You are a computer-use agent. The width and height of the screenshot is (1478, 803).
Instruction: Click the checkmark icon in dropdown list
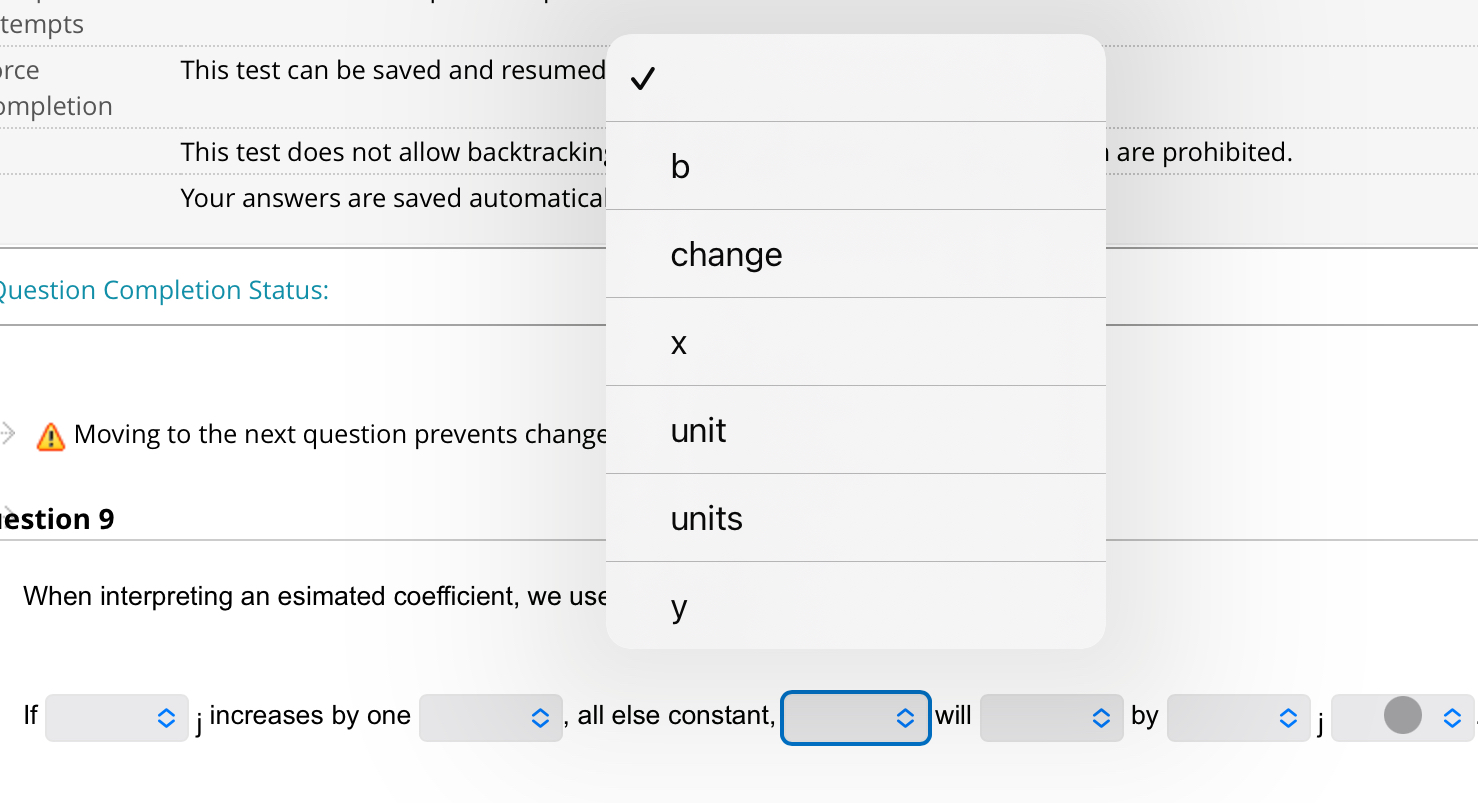643,78
